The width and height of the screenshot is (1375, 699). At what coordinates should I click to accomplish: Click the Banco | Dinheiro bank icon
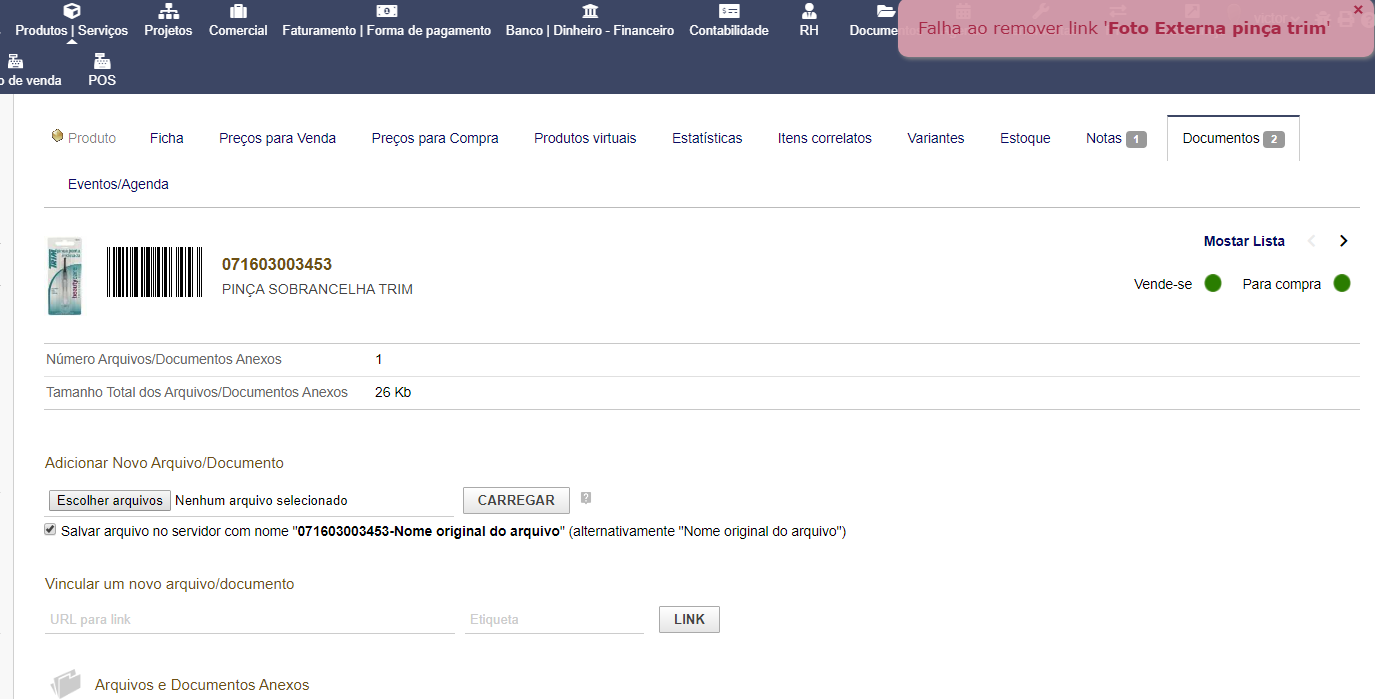(x=590, y=11)
